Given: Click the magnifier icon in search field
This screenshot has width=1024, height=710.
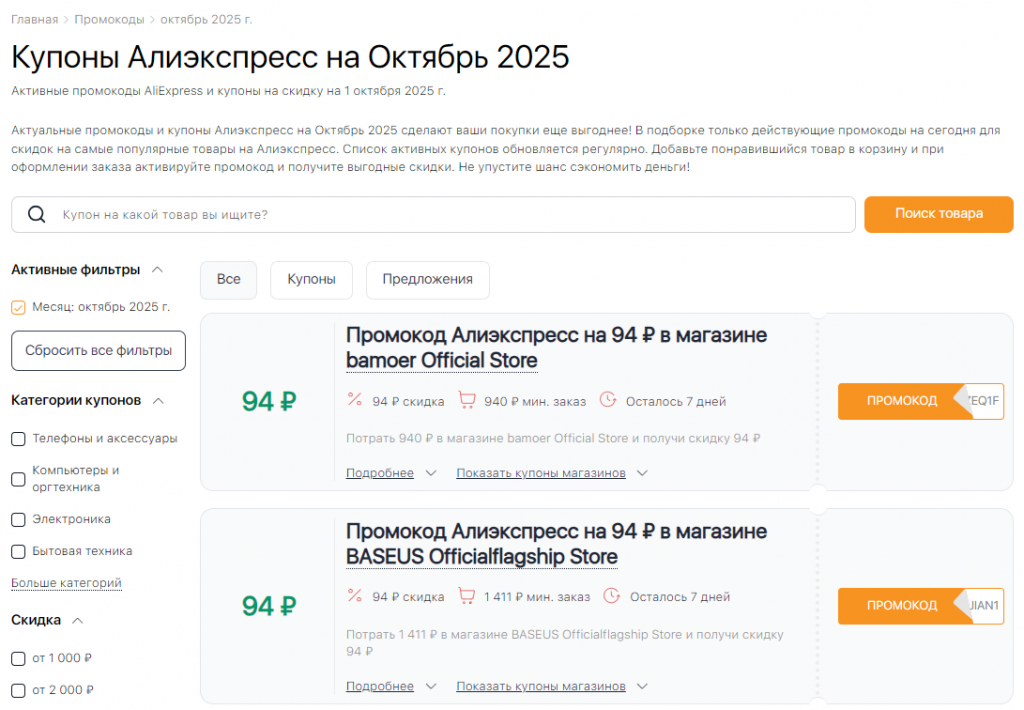Looking at the screenshot, I should pos(37,215).
